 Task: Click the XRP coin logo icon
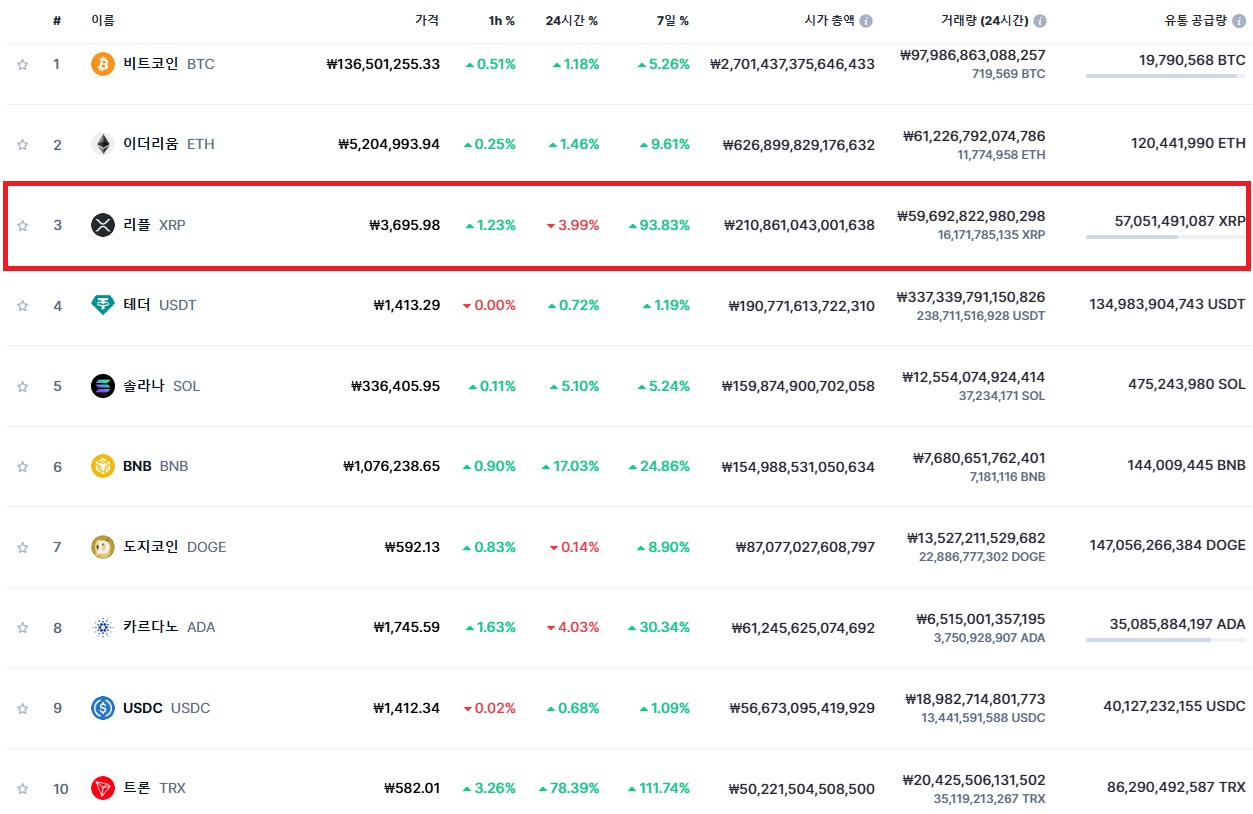click(x=103, y=225)
